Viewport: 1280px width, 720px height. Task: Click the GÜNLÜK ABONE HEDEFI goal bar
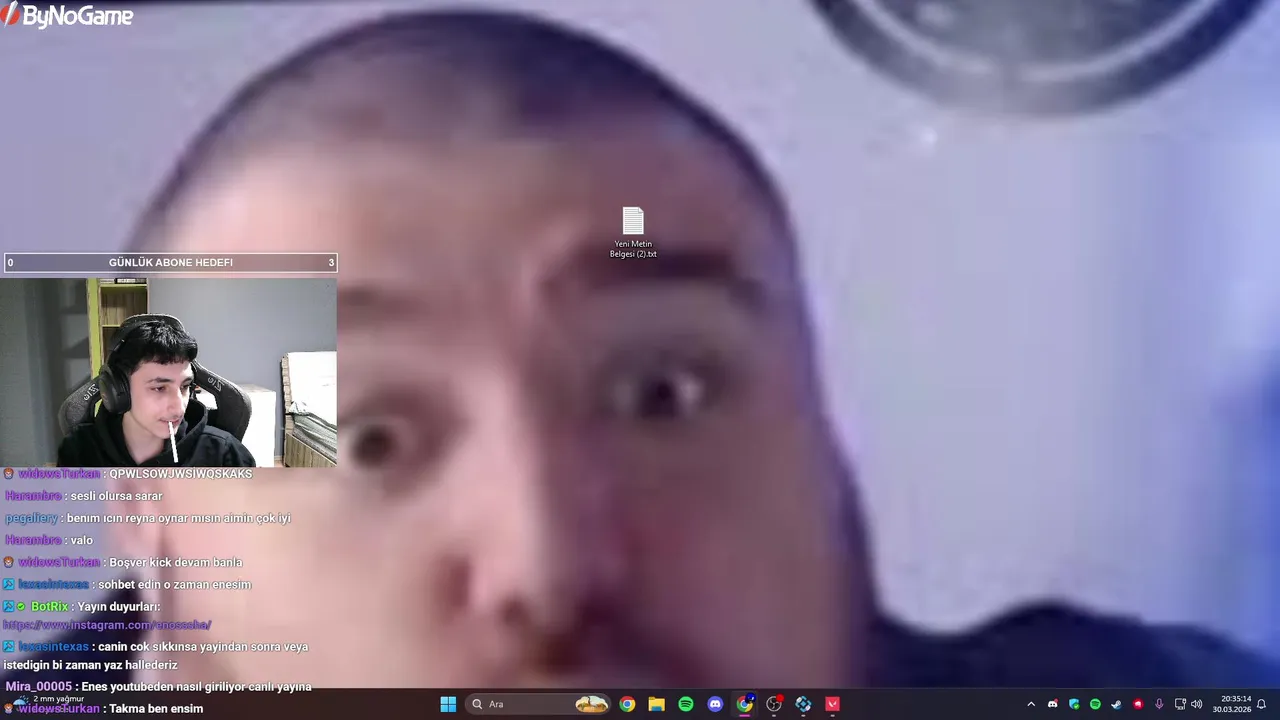pyautogui.click(x=170, y=263)
